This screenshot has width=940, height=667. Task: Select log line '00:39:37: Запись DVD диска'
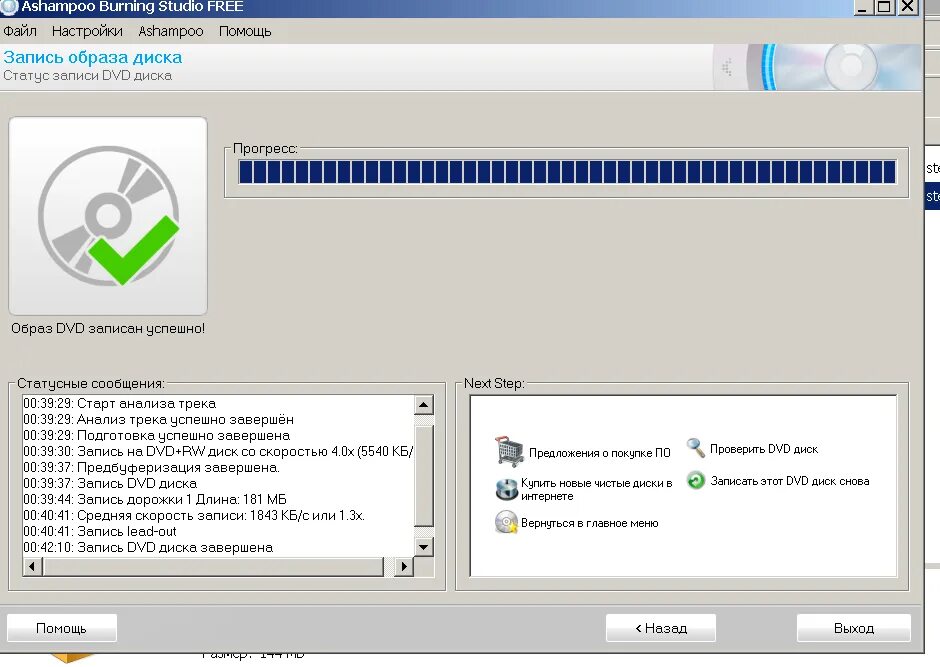click(110, 483)
